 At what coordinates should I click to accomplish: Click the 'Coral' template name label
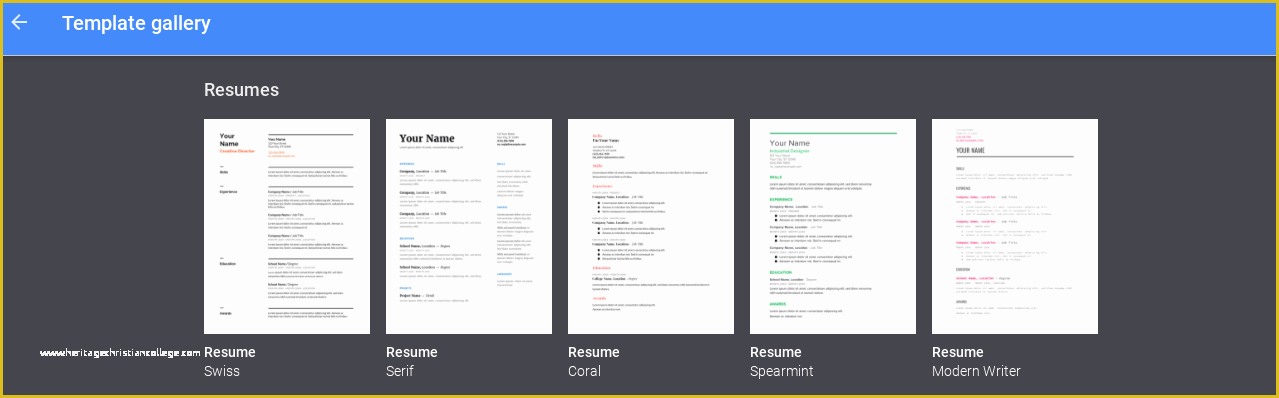point(585,371)
